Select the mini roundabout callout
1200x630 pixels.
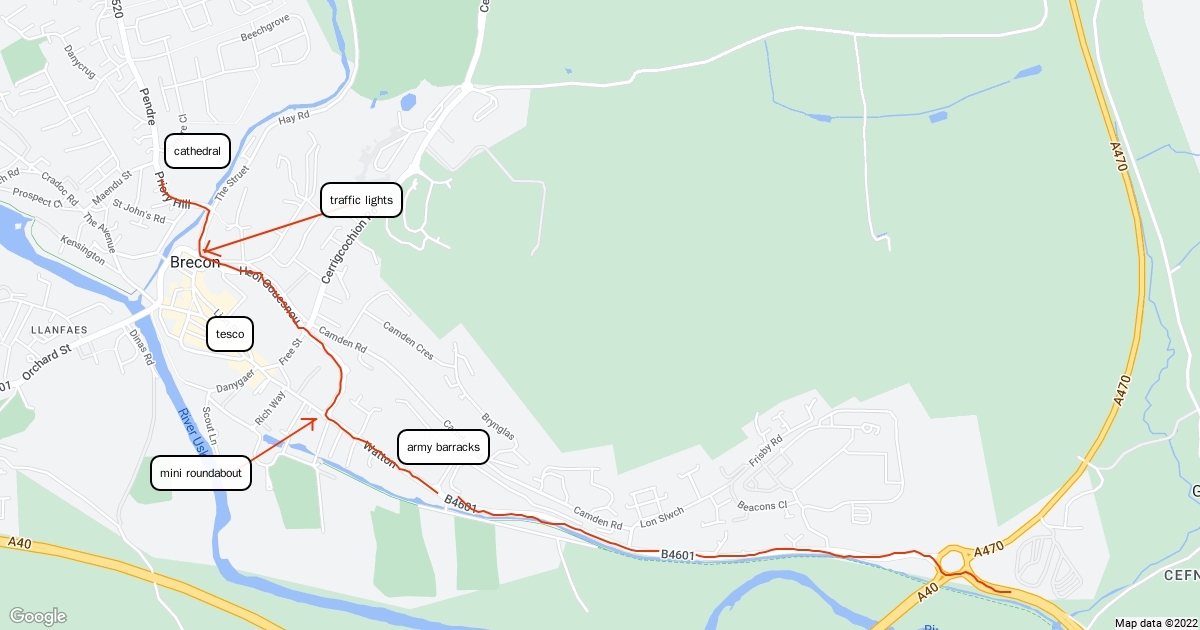pyautogui.click(x=201, y=473)
